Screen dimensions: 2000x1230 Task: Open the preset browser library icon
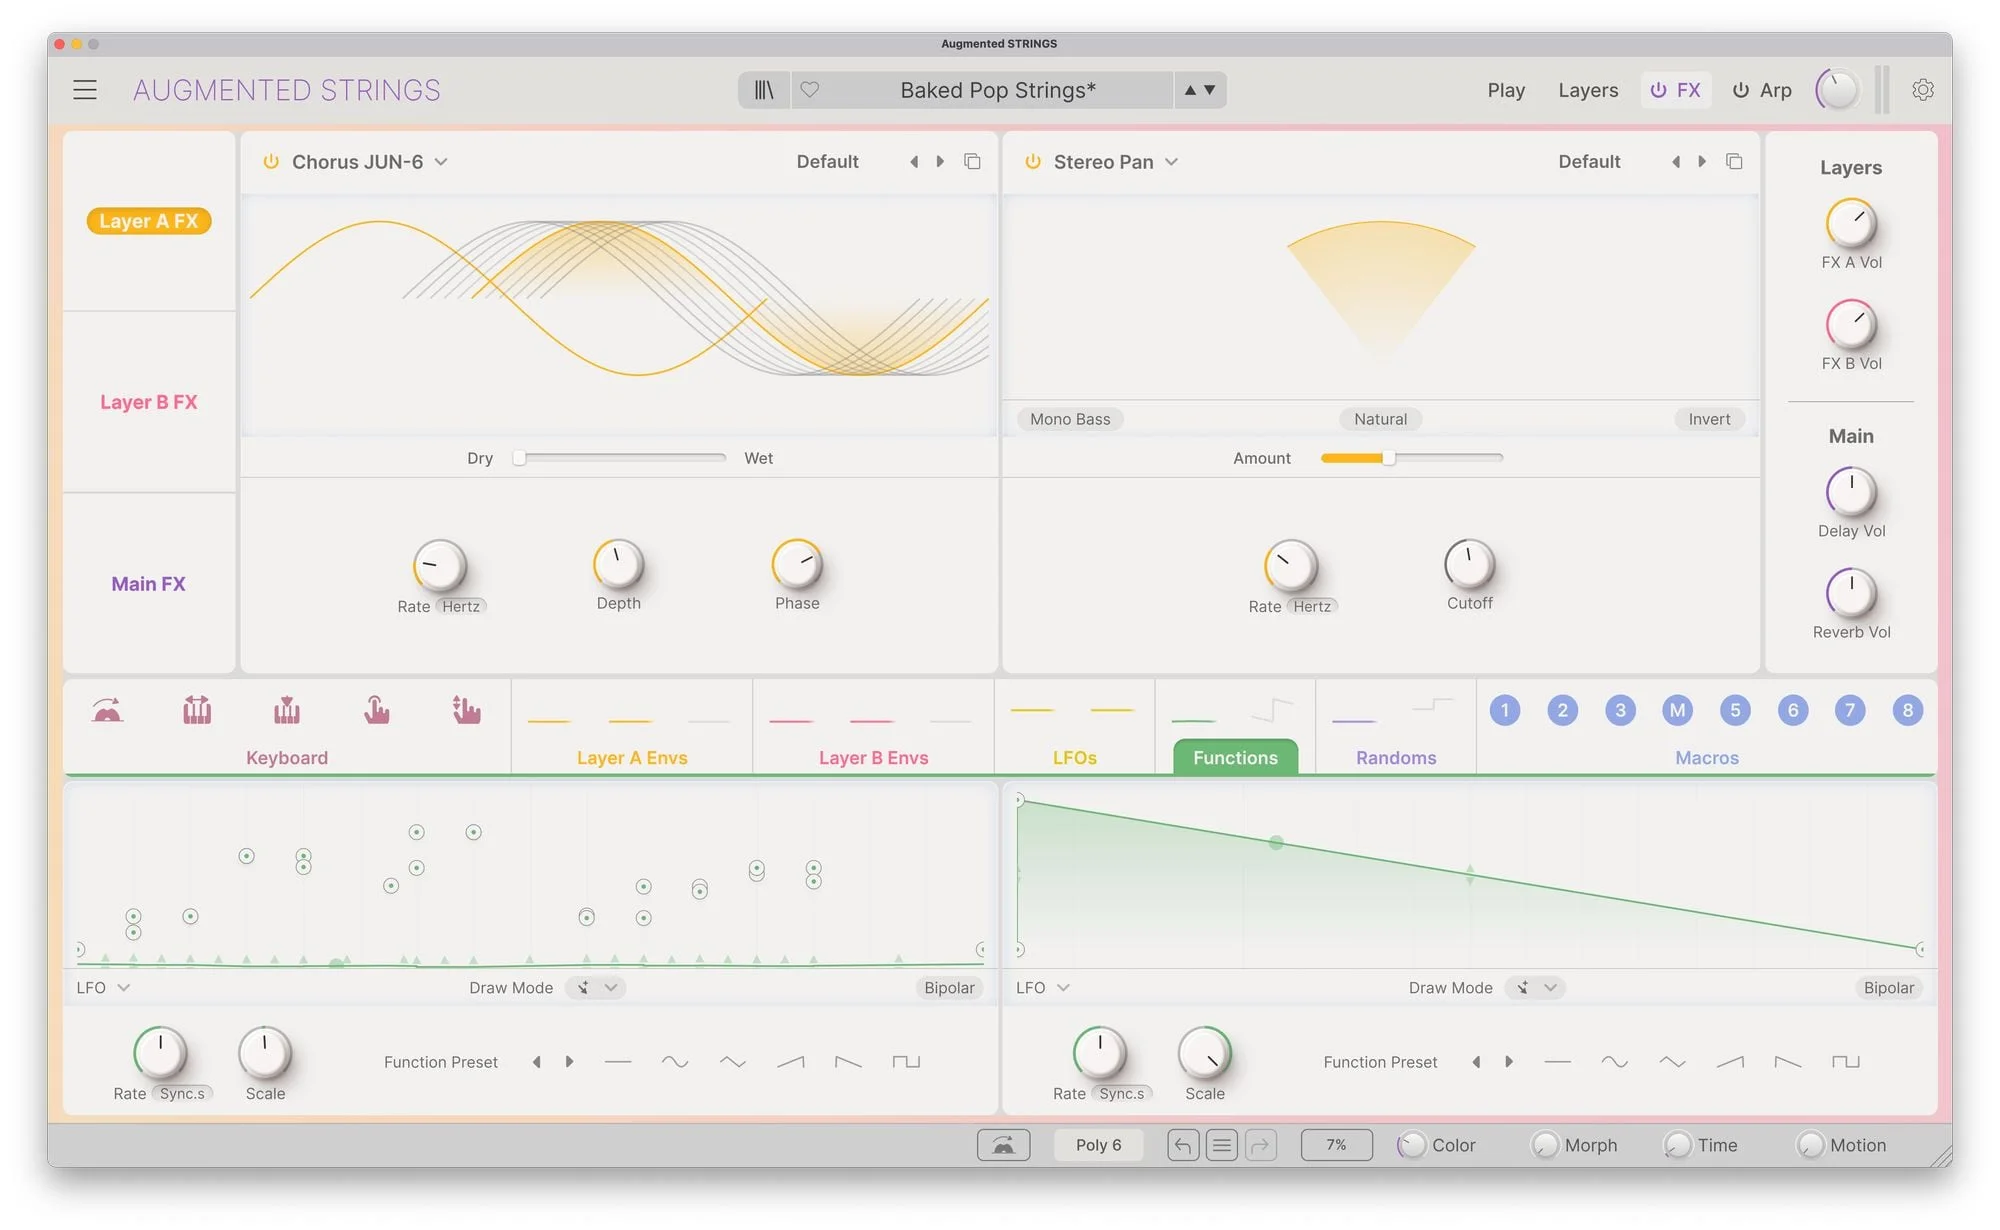point(764,90)
